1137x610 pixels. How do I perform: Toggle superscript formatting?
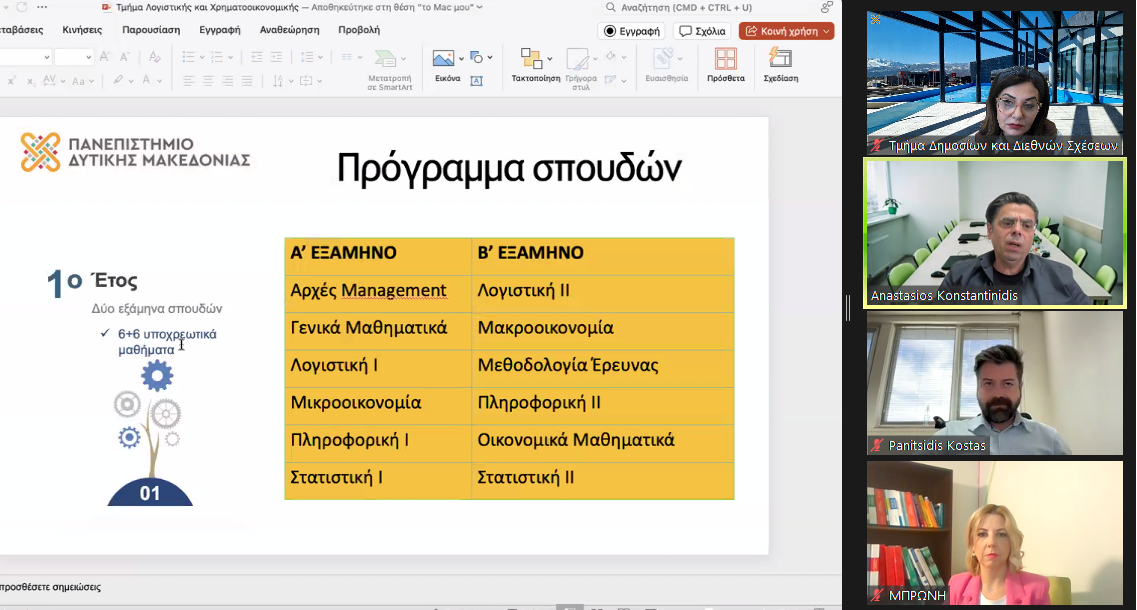point(11,81)
